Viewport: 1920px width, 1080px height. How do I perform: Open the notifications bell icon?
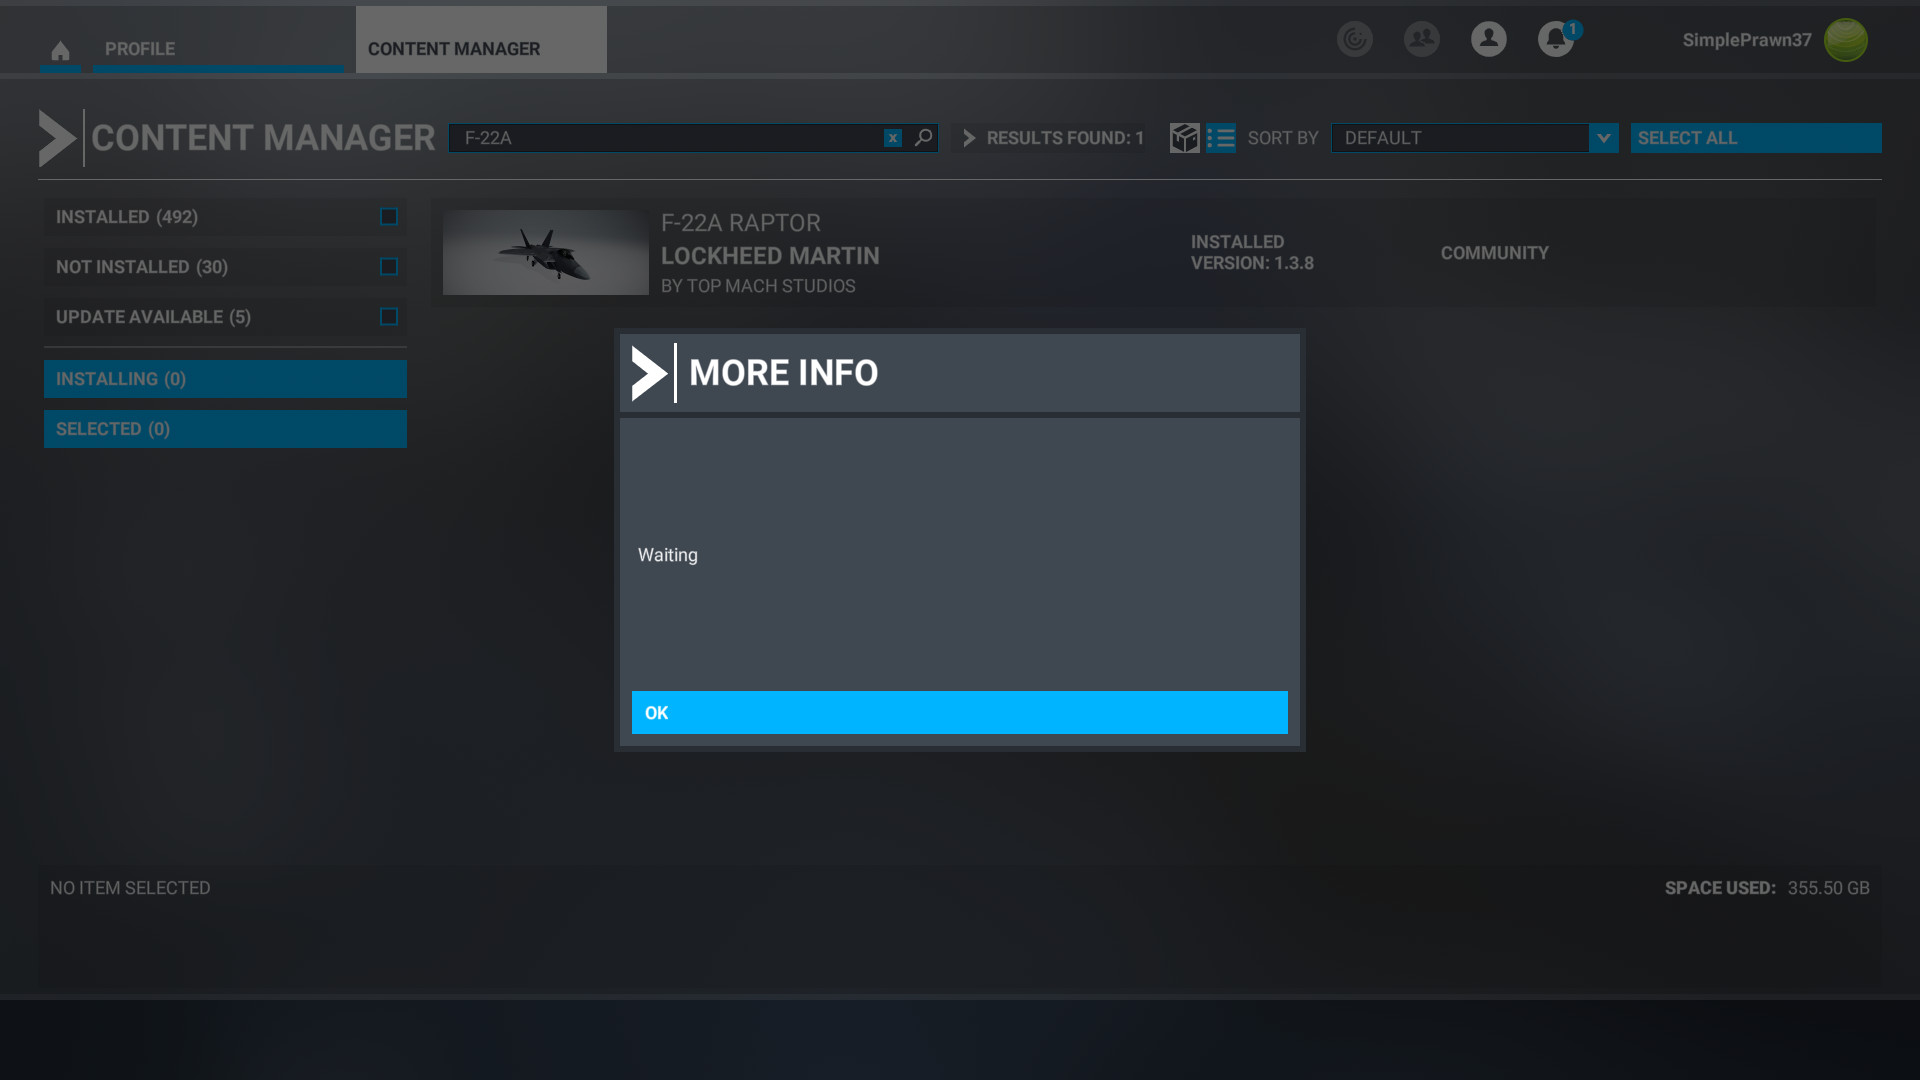(1555, 40)
